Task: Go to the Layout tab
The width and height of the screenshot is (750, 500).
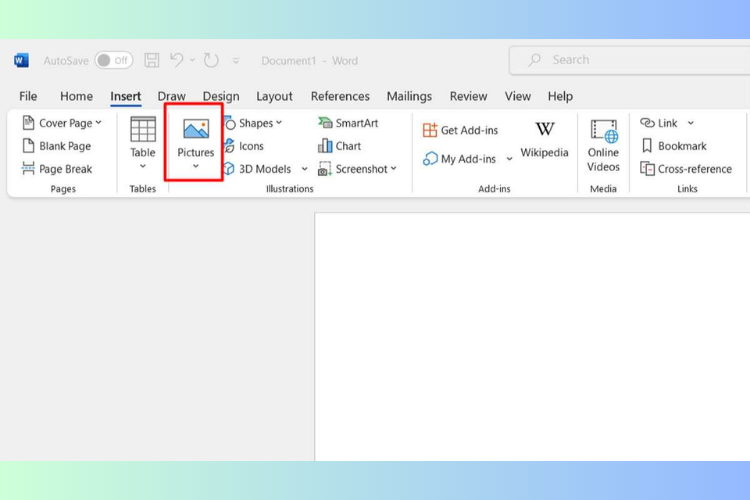Action: (x=274, y=96)
